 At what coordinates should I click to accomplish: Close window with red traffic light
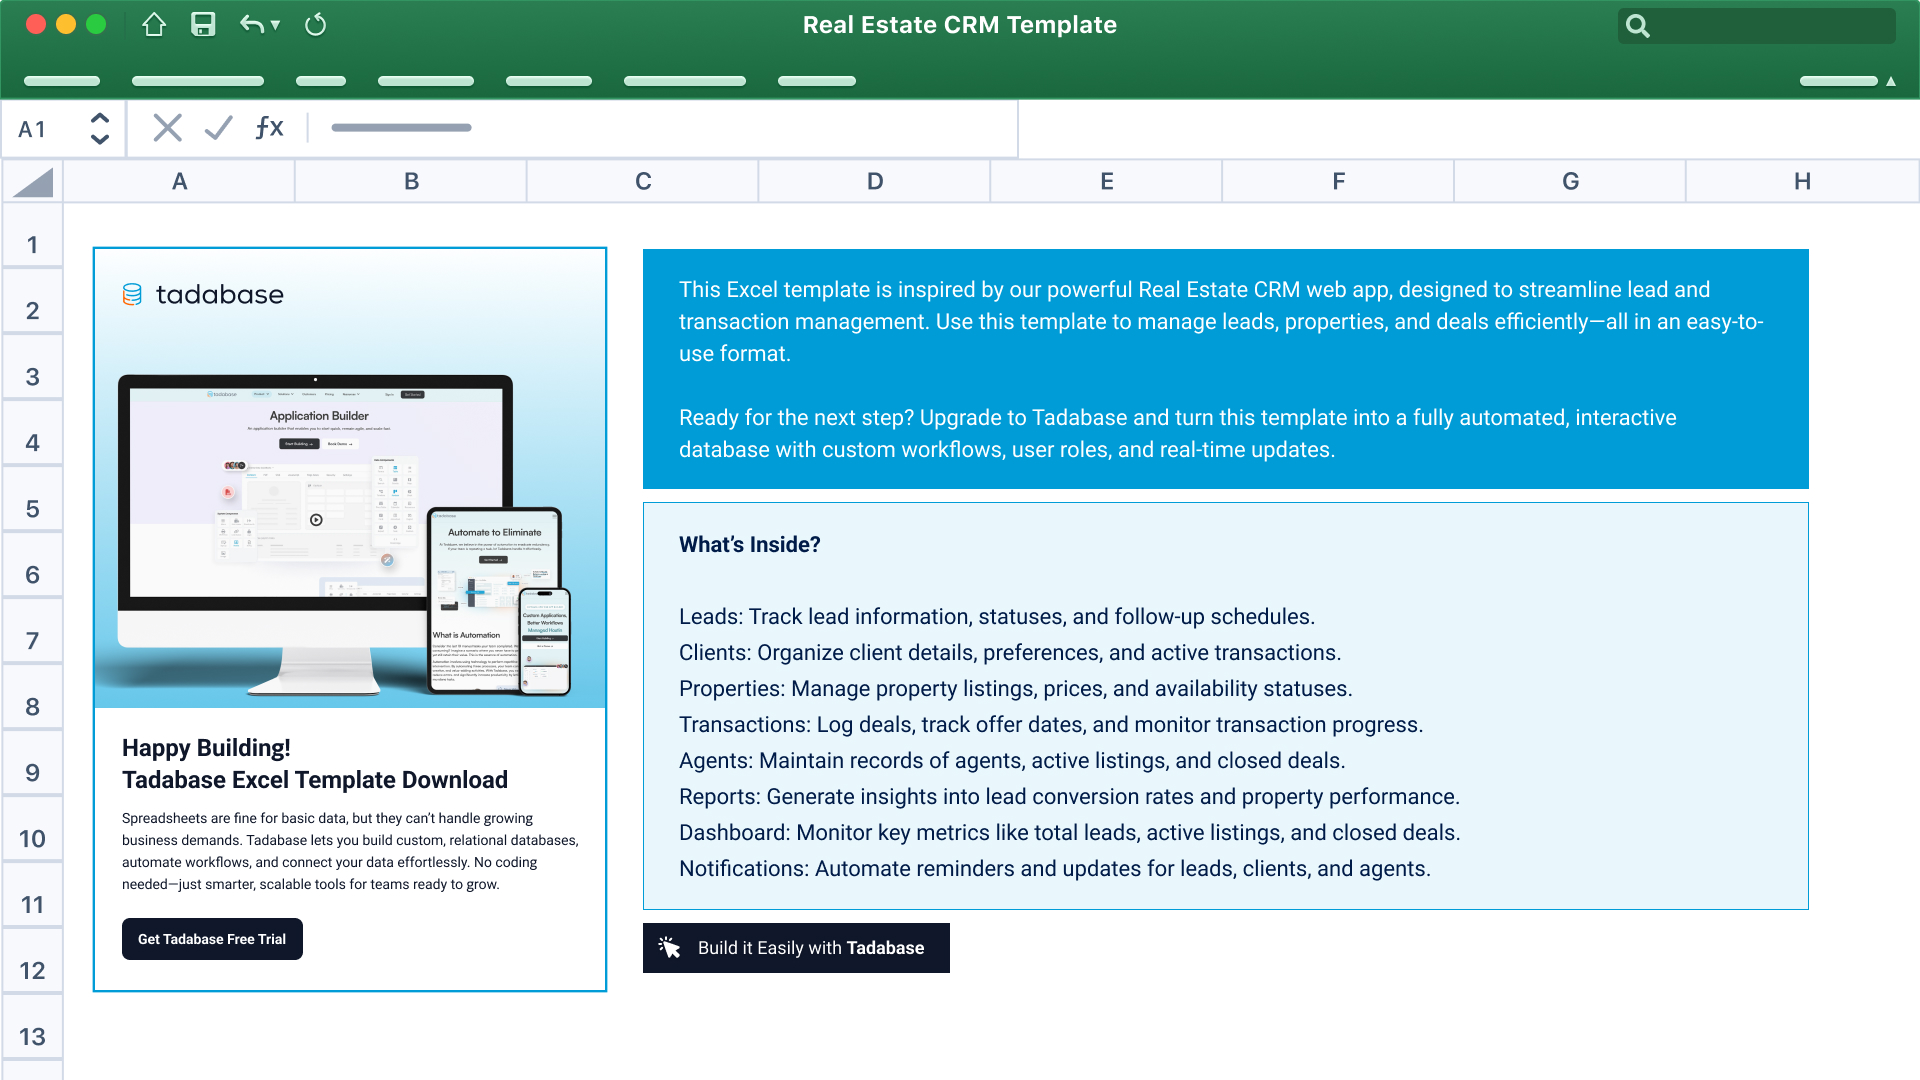coord(36,25)
